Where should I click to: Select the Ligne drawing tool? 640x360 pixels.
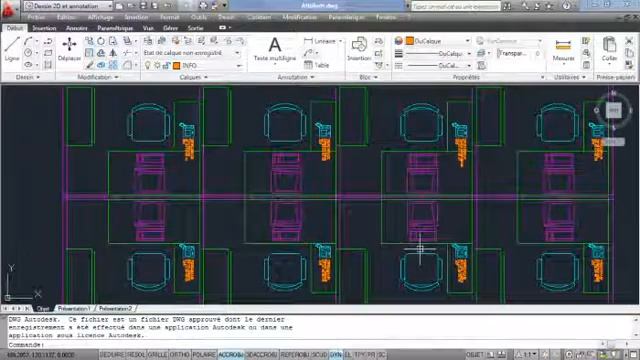[x=12, y=49]
